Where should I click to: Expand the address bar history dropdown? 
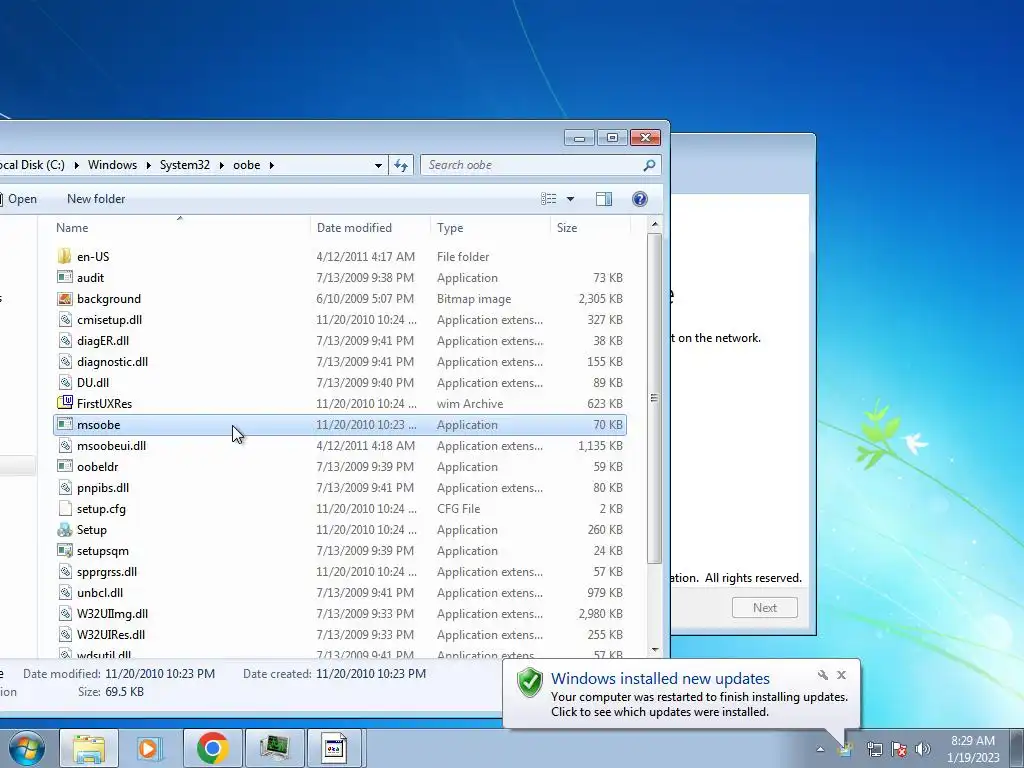point(378,165)
